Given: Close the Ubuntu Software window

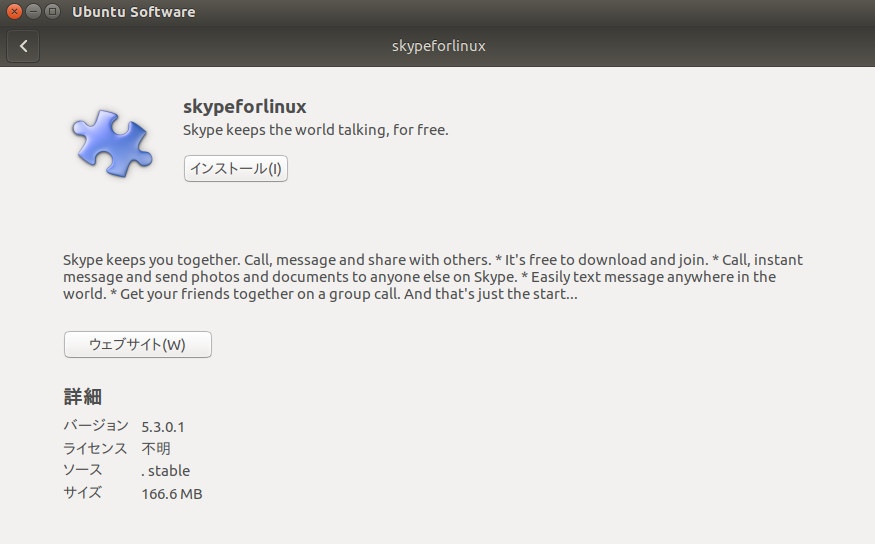Looking at the screenshot, I should coord(15,11).
